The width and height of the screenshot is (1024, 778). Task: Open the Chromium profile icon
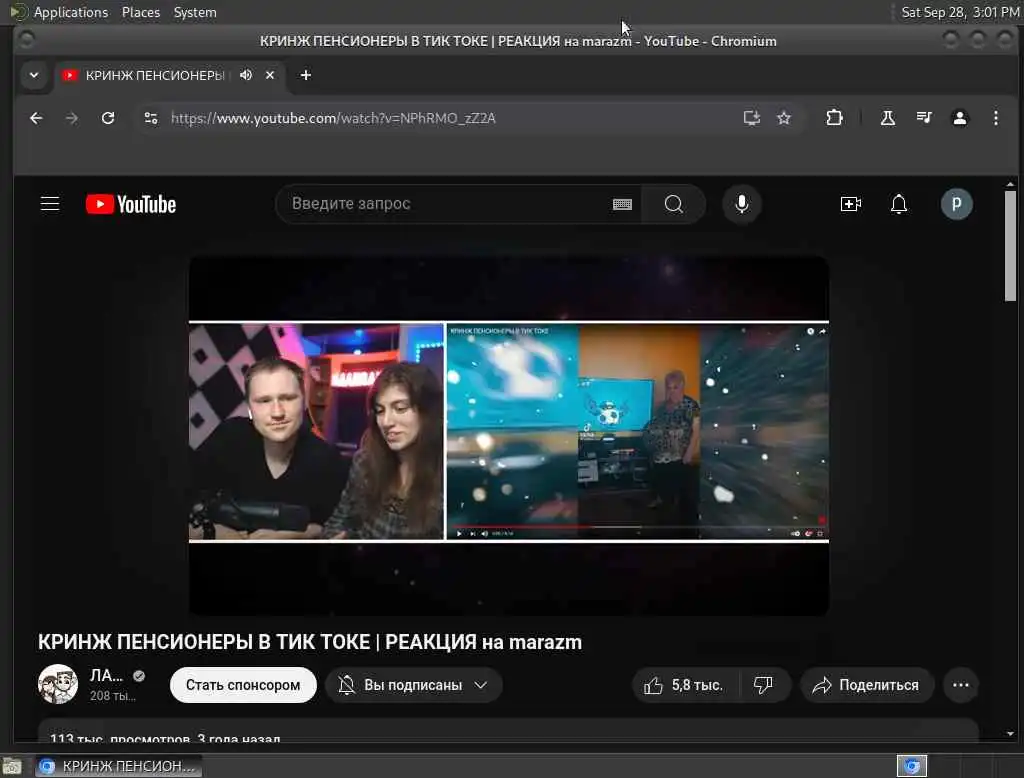tap(959, 118)
